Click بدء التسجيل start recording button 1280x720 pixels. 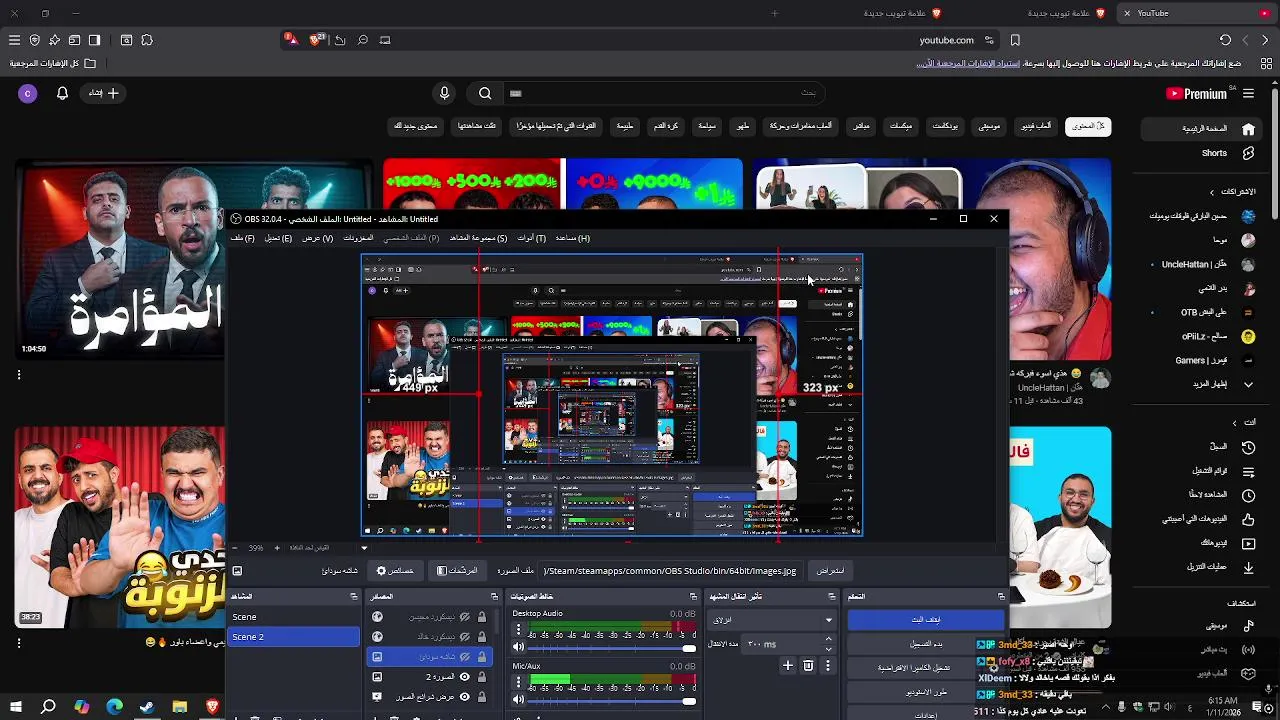[926, 644]
